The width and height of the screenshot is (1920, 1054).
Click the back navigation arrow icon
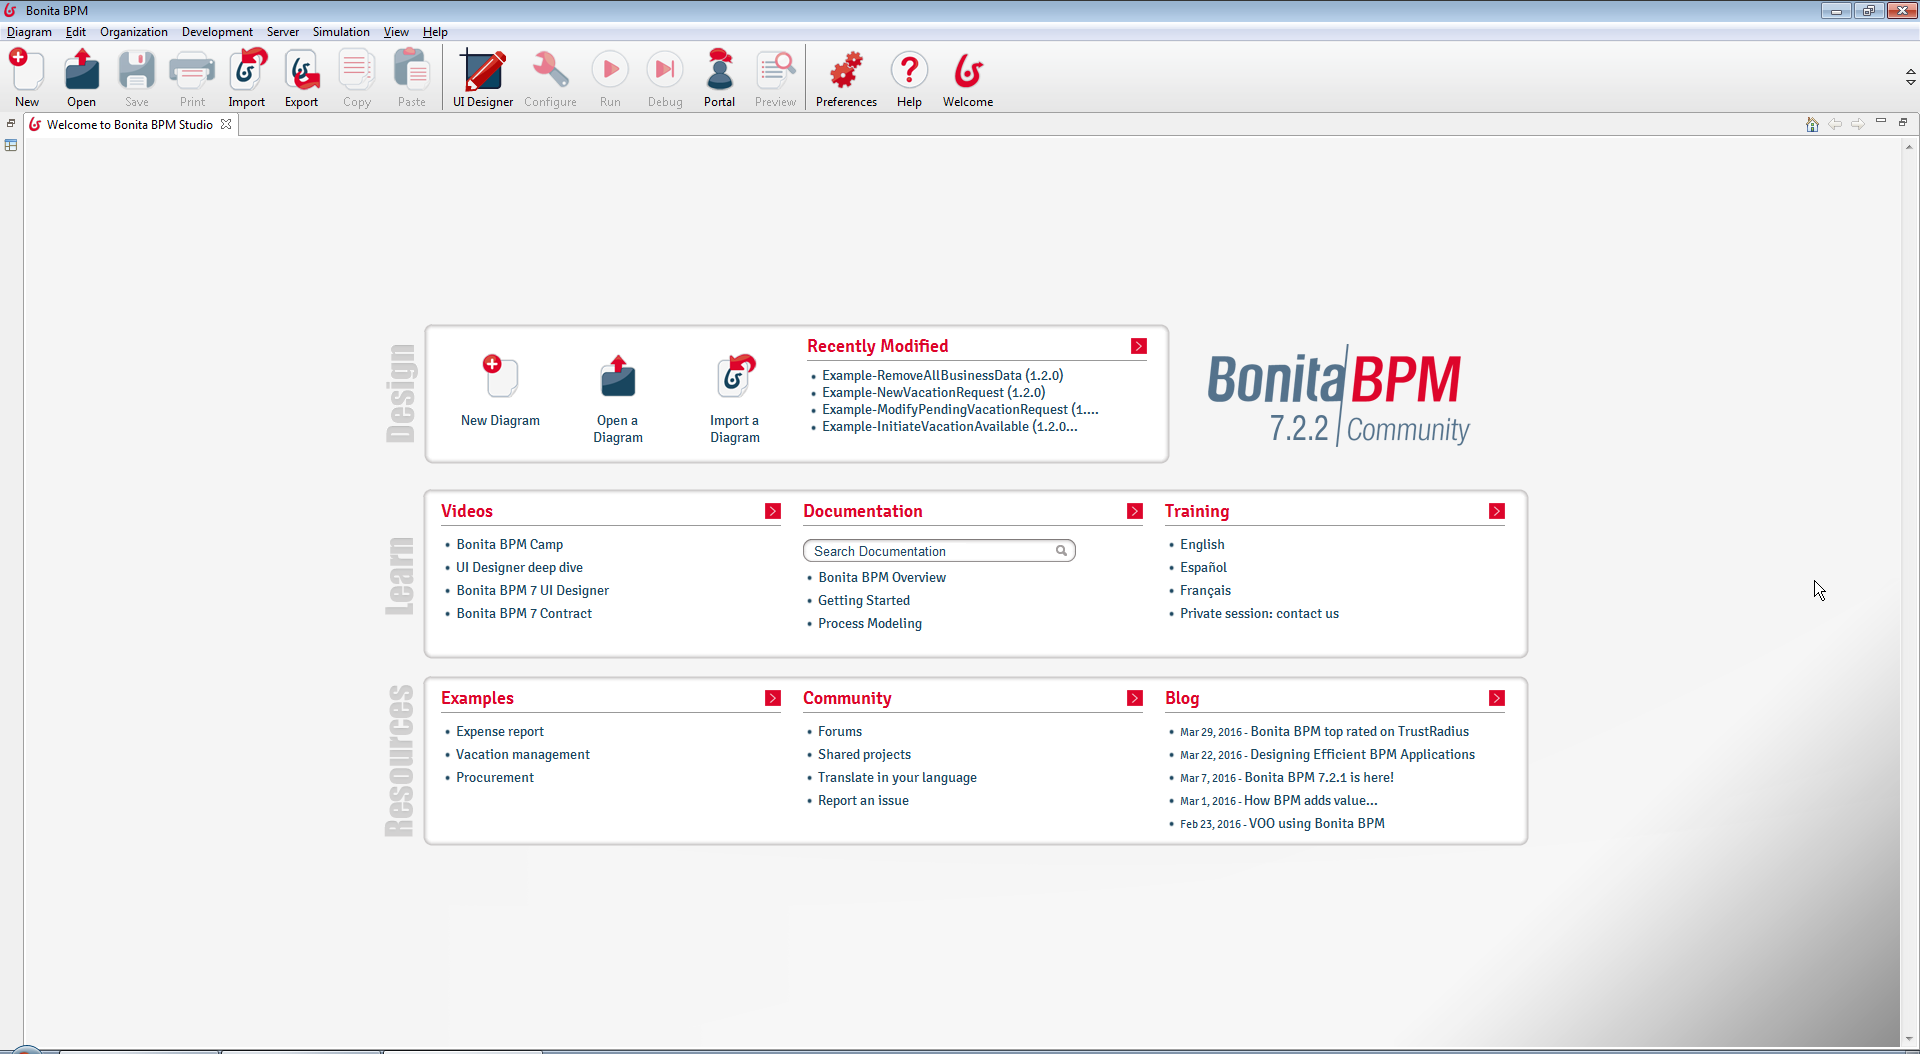tap(1835, 124)
